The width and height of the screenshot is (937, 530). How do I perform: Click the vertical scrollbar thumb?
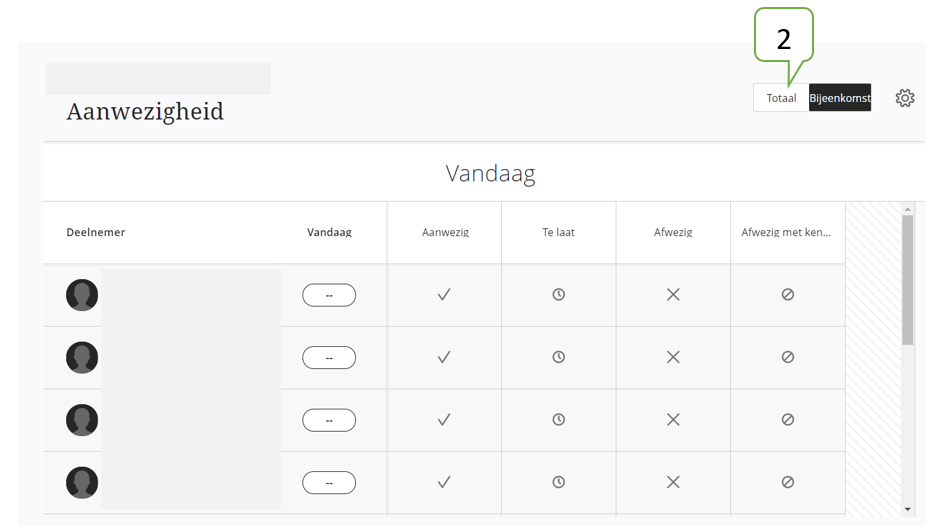908,280
